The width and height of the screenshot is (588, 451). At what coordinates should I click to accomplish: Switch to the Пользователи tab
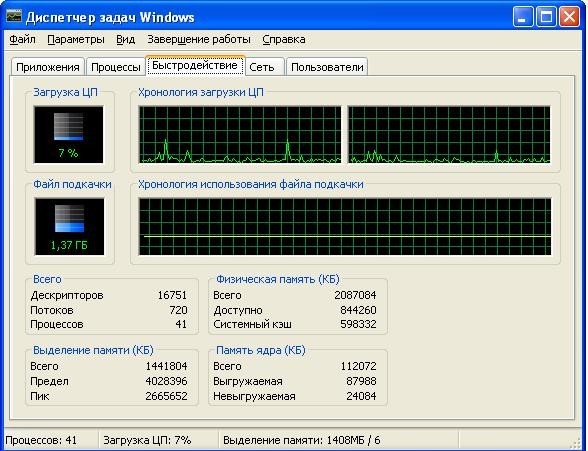(327, 67)
